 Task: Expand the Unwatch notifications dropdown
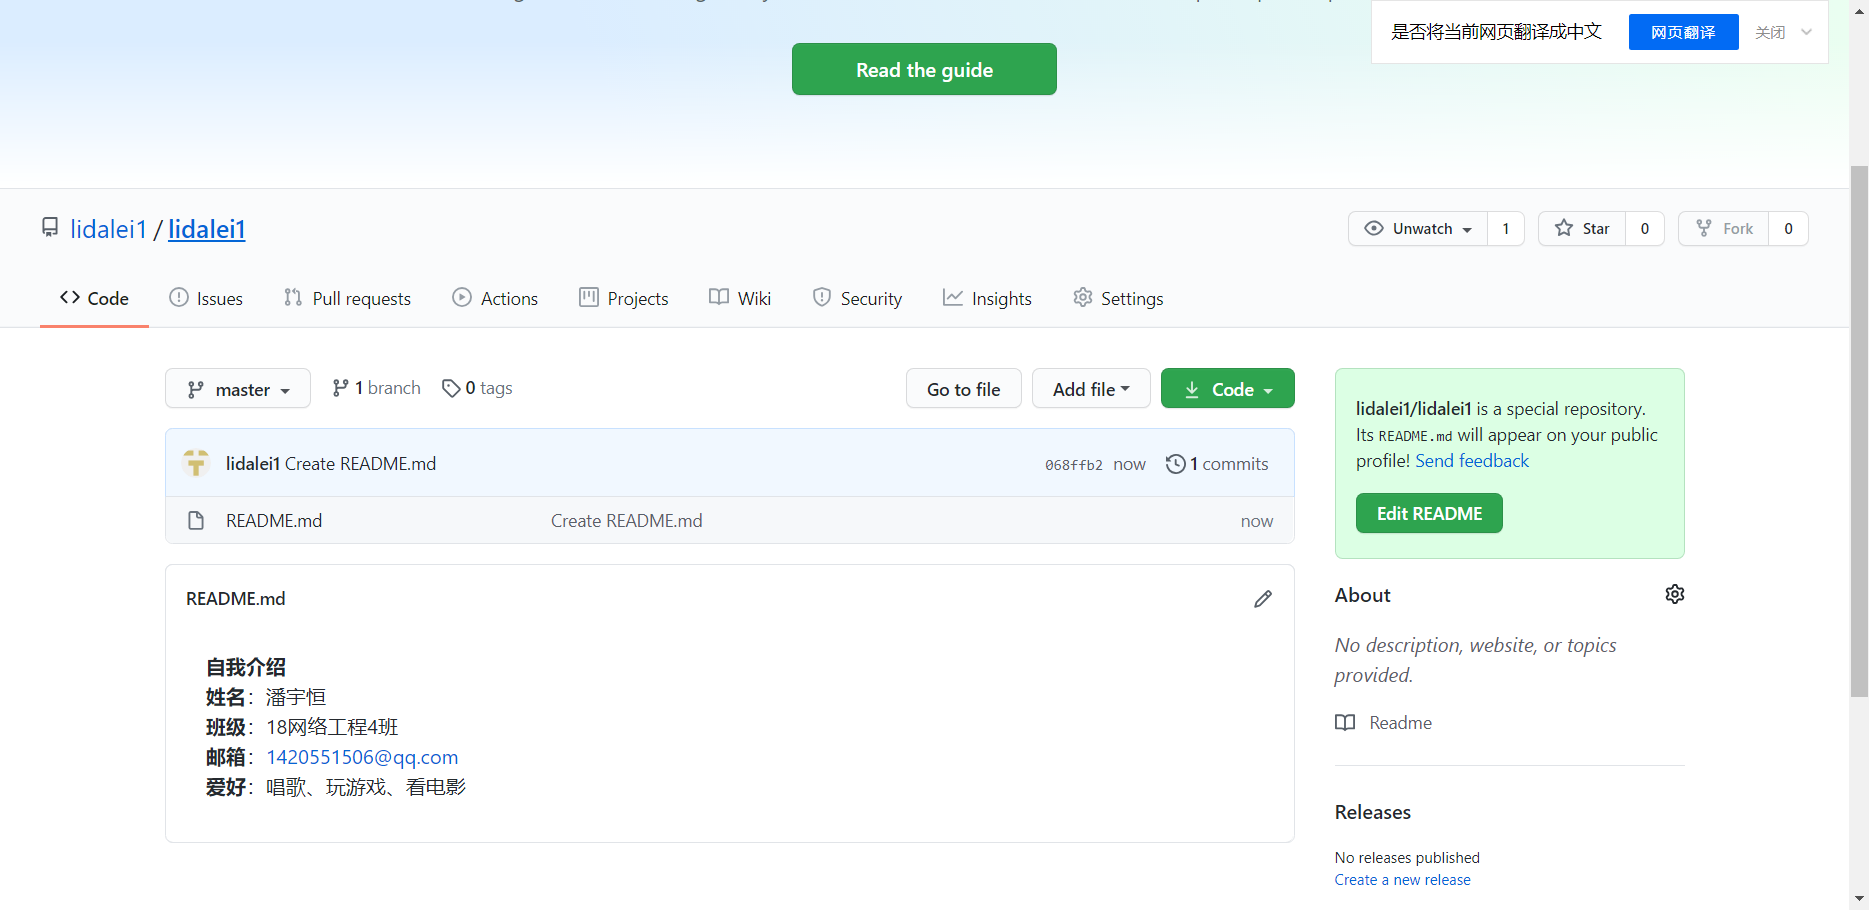(x=1418, y=228)
